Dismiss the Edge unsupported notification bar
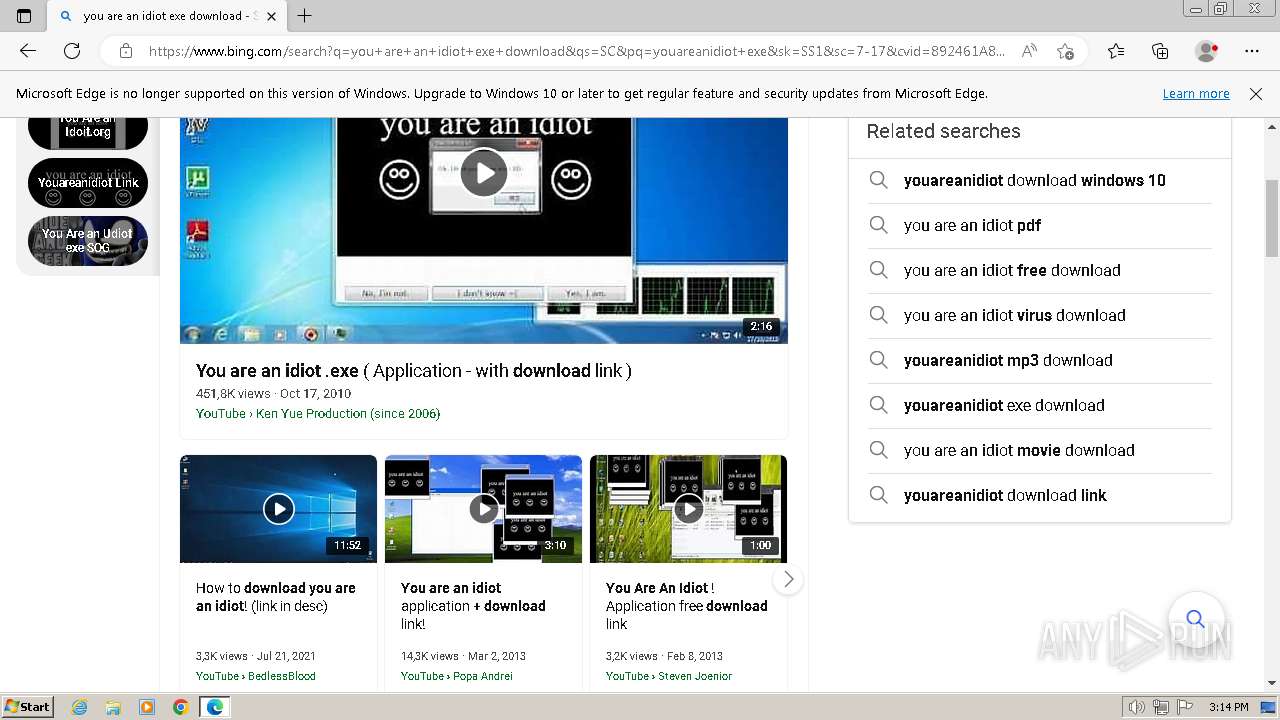Viewport: 1280px width, 720px height. pyautogui.click(x=1256, y=94)
